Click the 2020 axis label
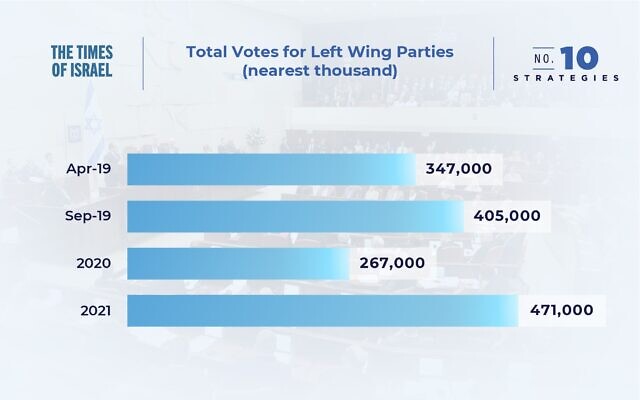 coord(93,263)
